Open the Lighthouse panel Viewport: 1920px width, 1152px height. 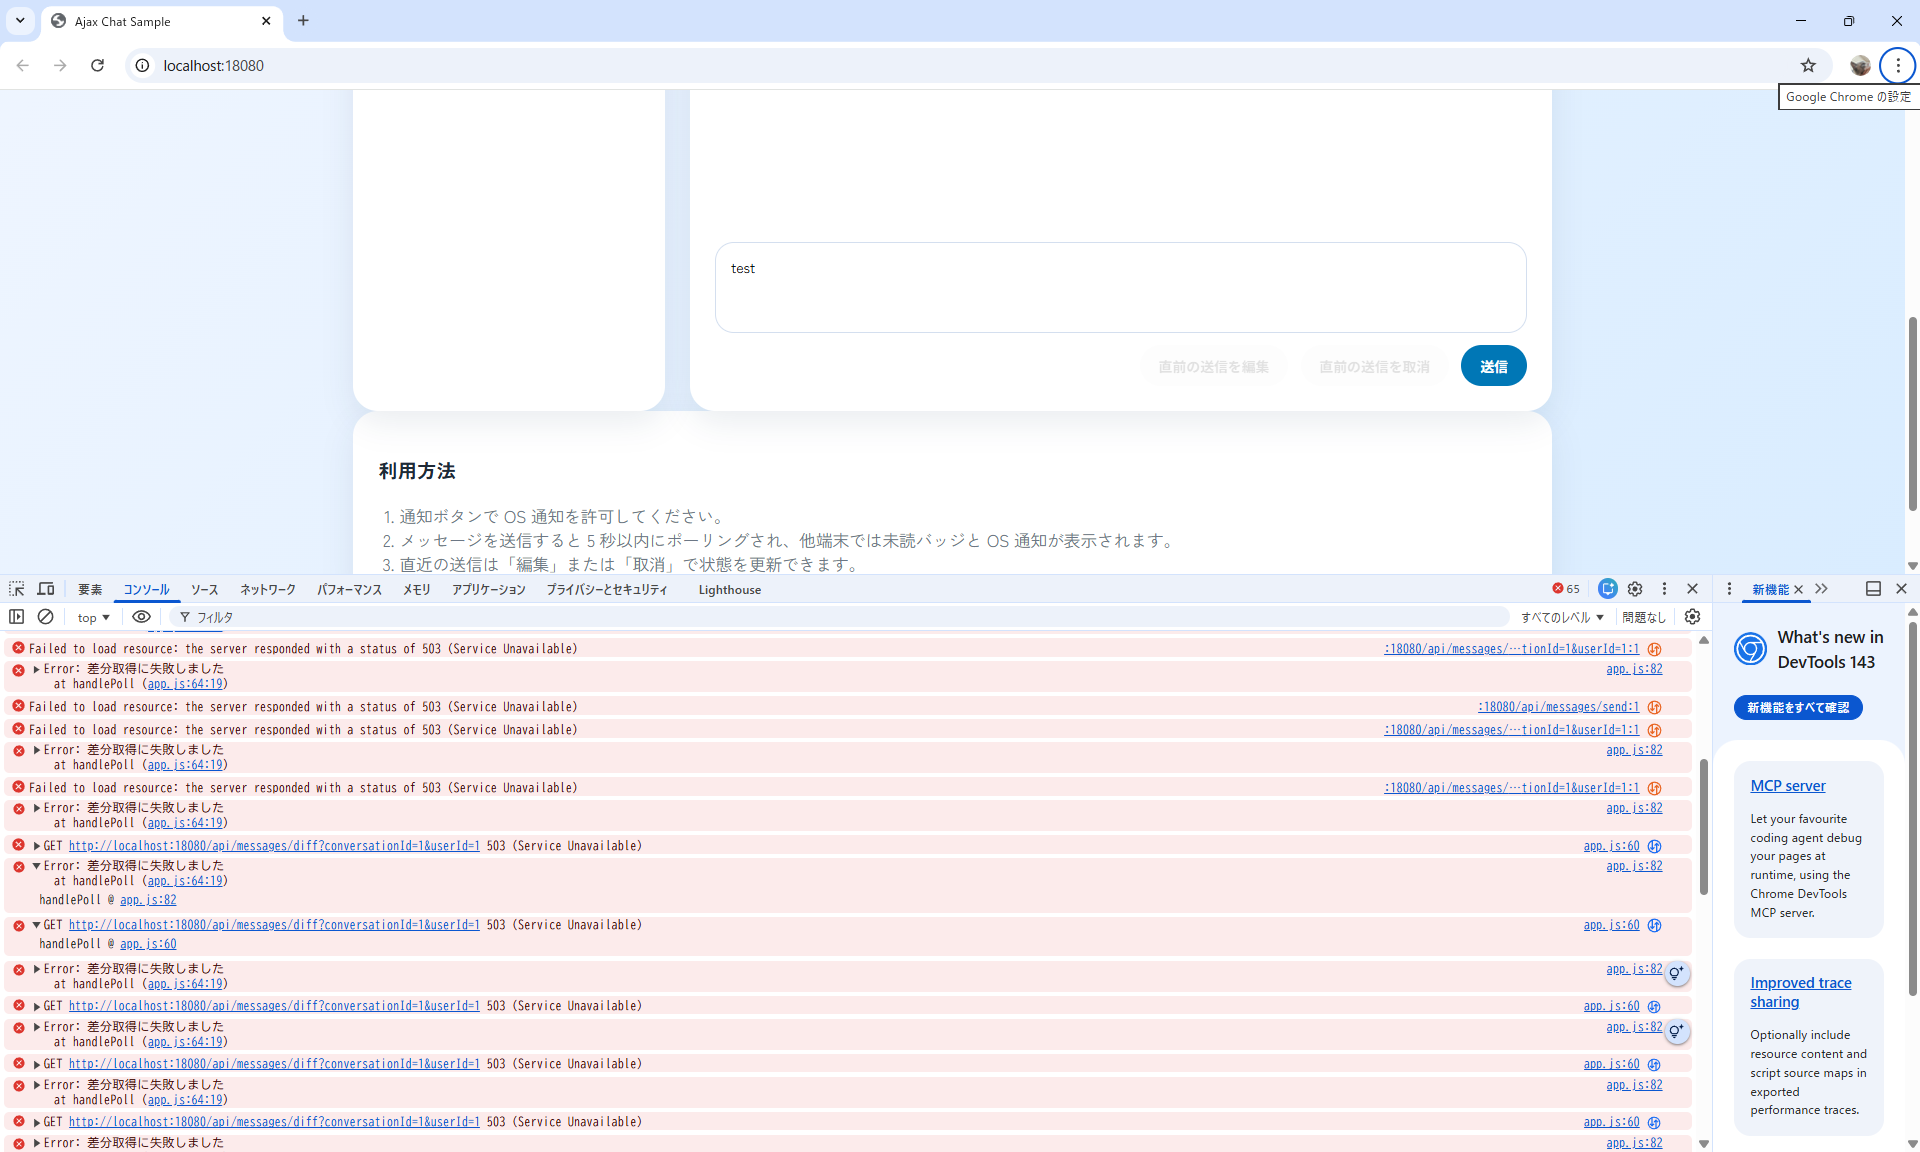(730, 589)
